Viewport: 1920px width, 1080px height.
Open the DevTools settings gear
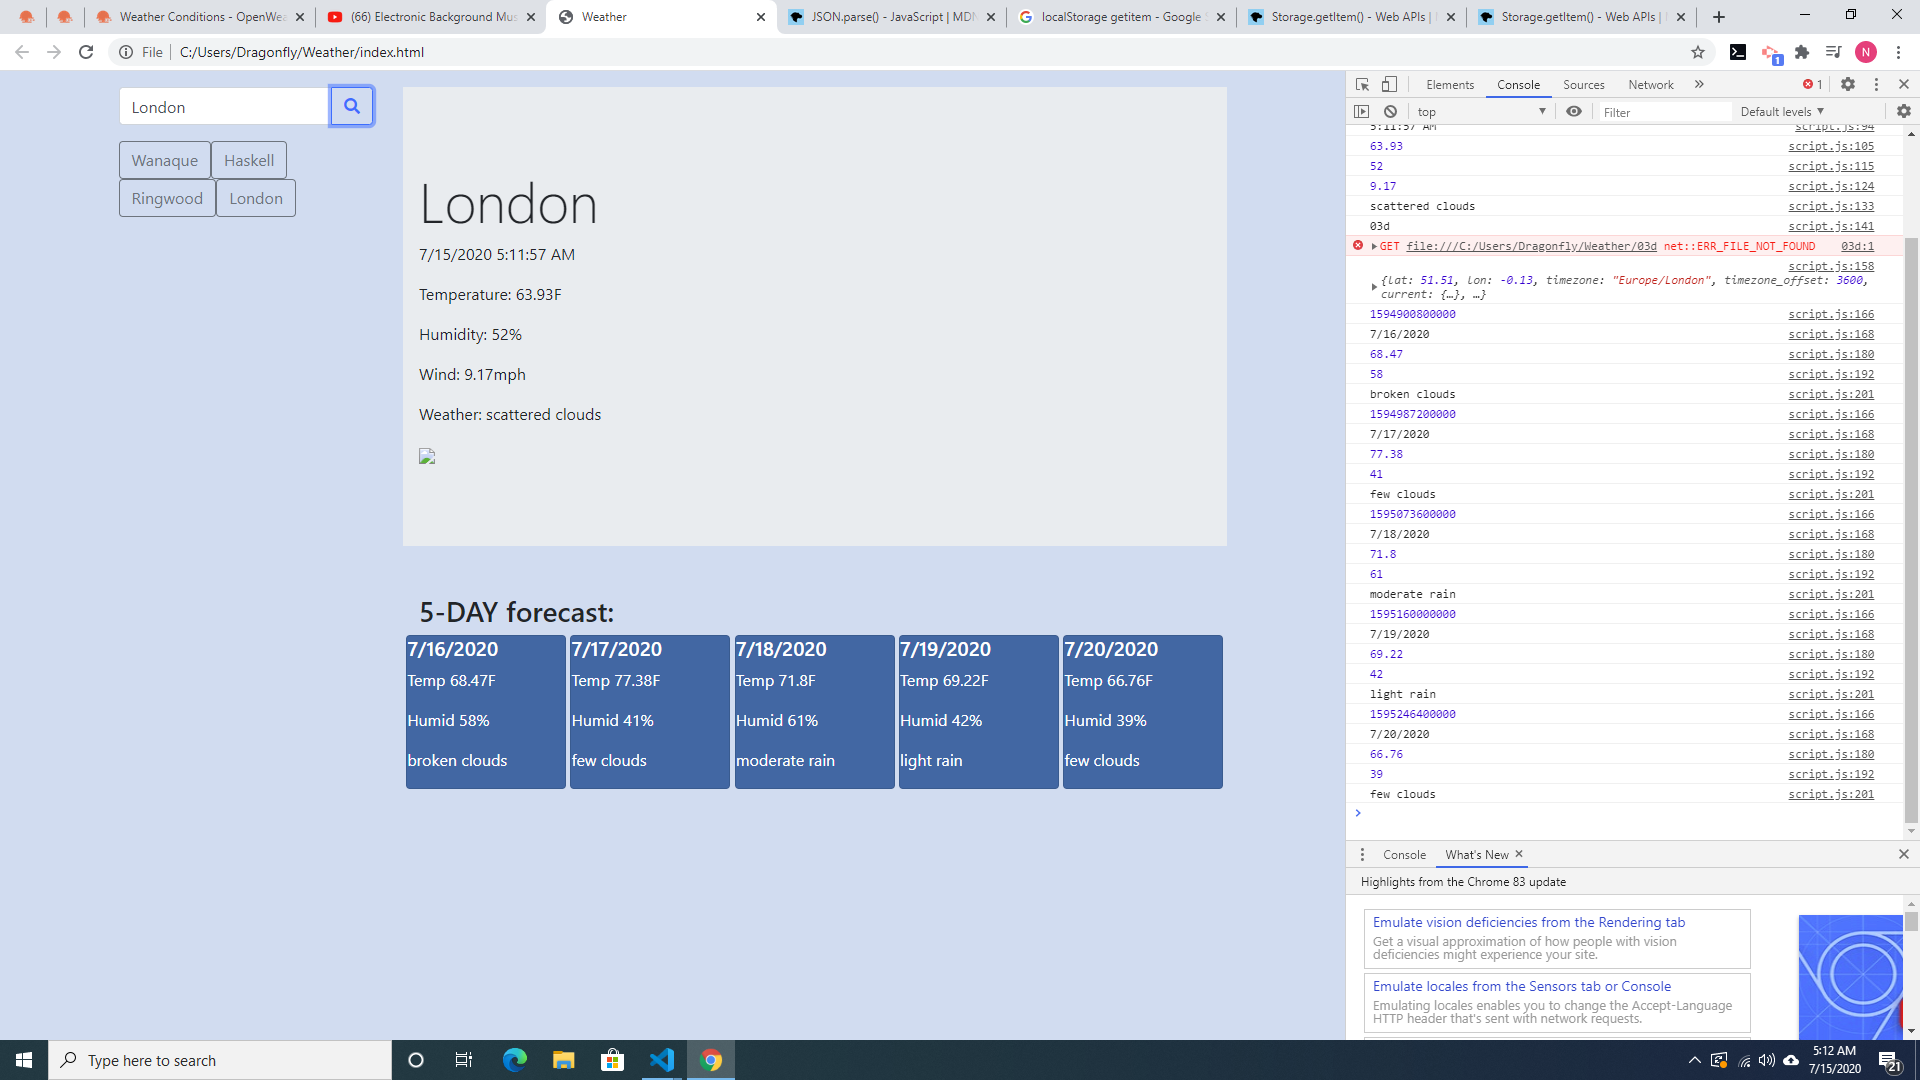tap(1848, 85)
